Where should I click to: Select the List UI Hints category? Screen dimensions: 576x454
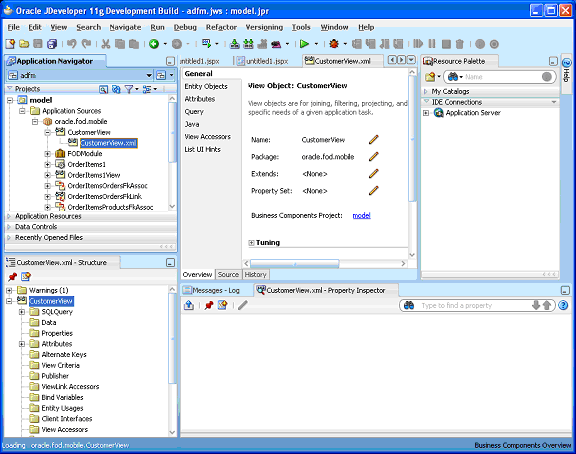(202, 149)
